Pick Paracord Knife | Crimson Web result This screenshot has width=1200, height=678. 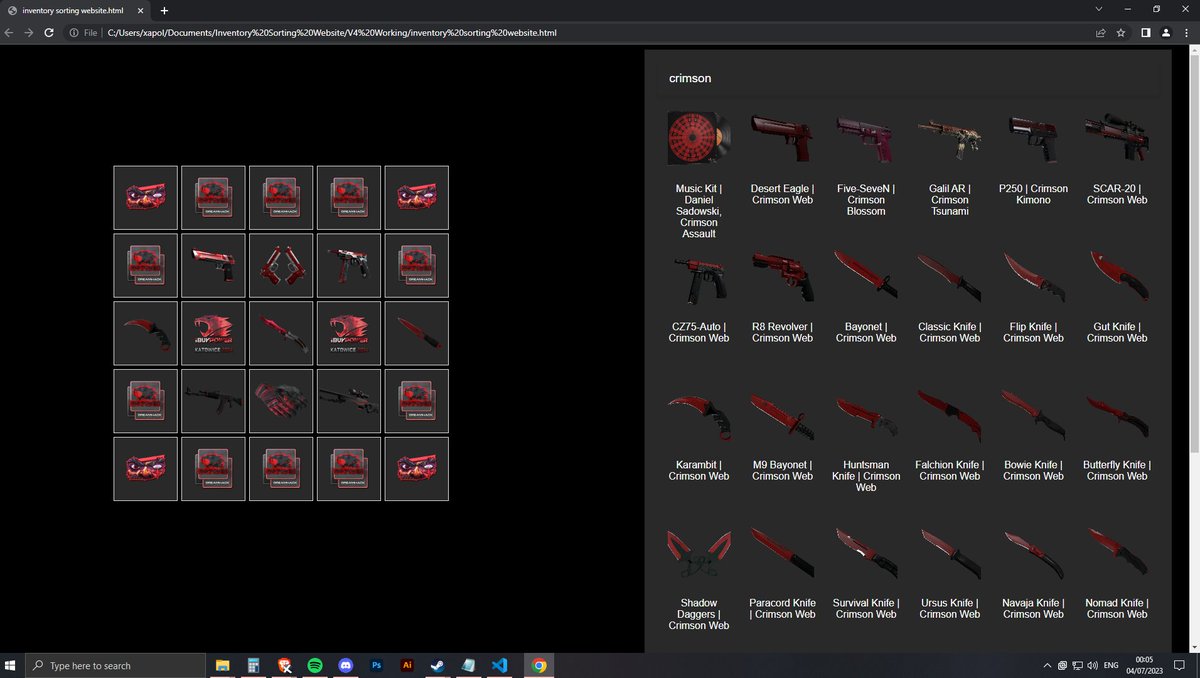pyautogui.click(x=782, y=572)
